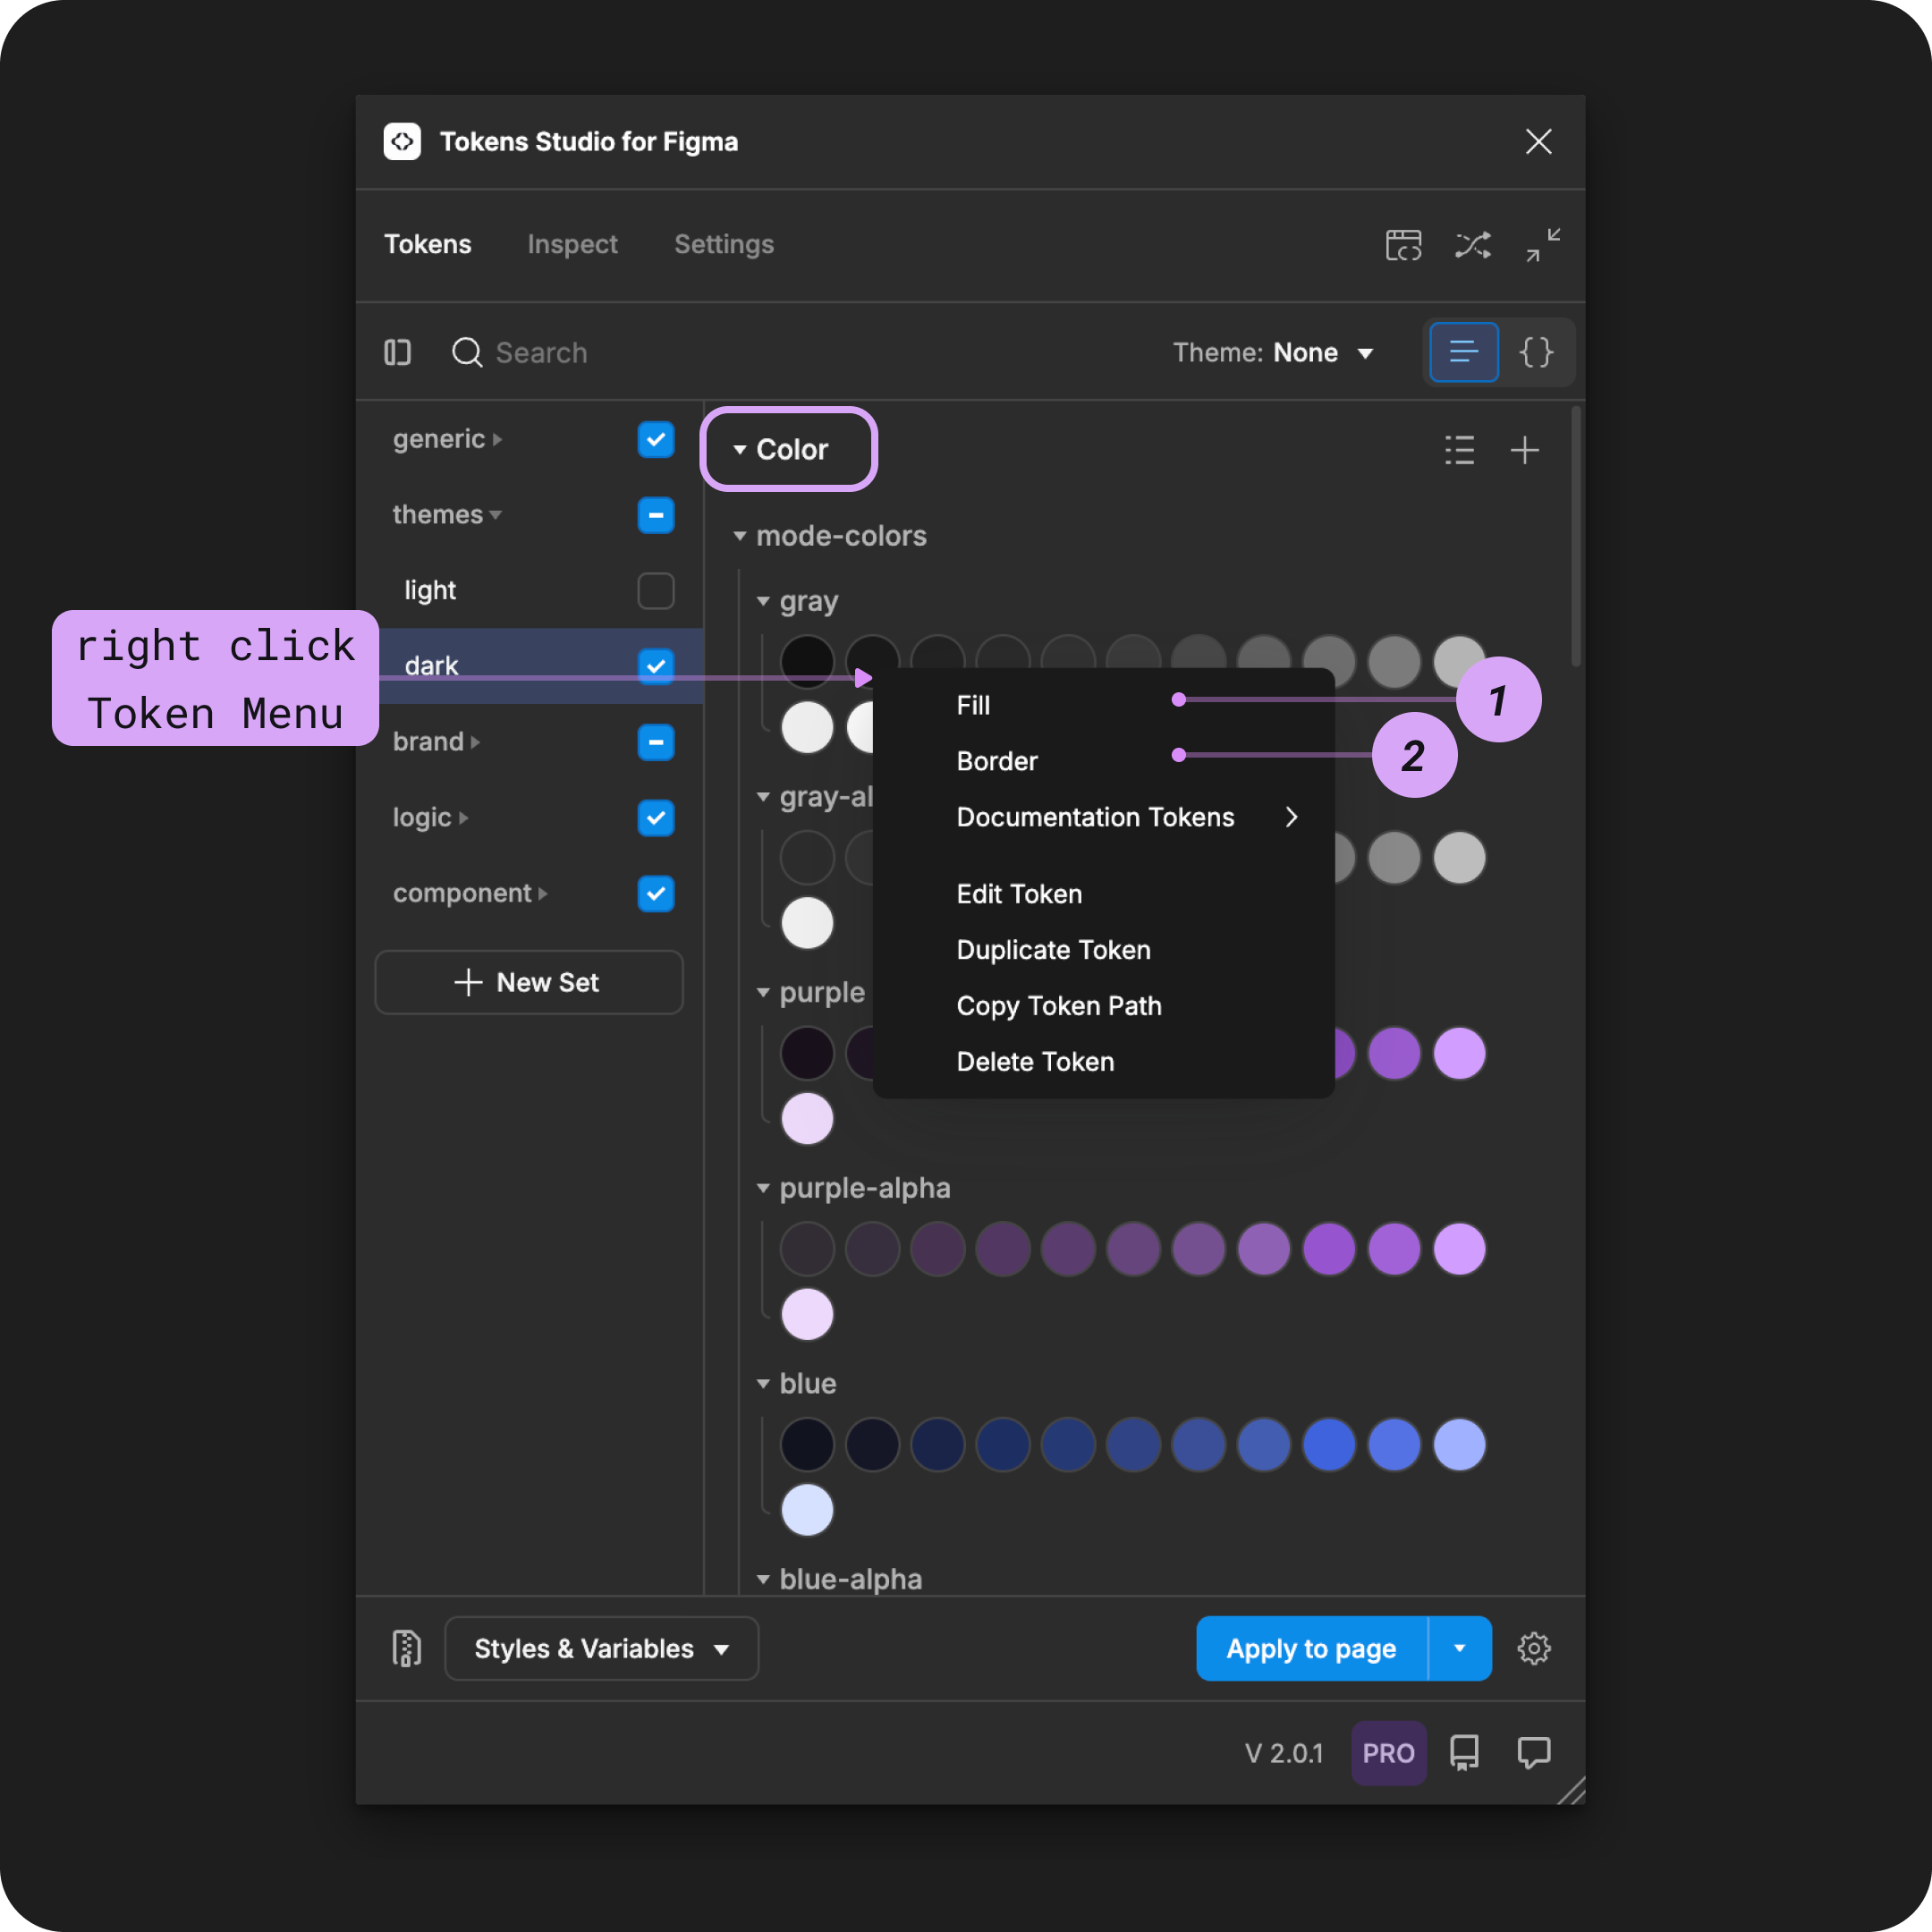This screenshot has height=1932, width=1932.
Task: Minimize the plugin with collapse arrows icon
Action: coord(1543,245)
